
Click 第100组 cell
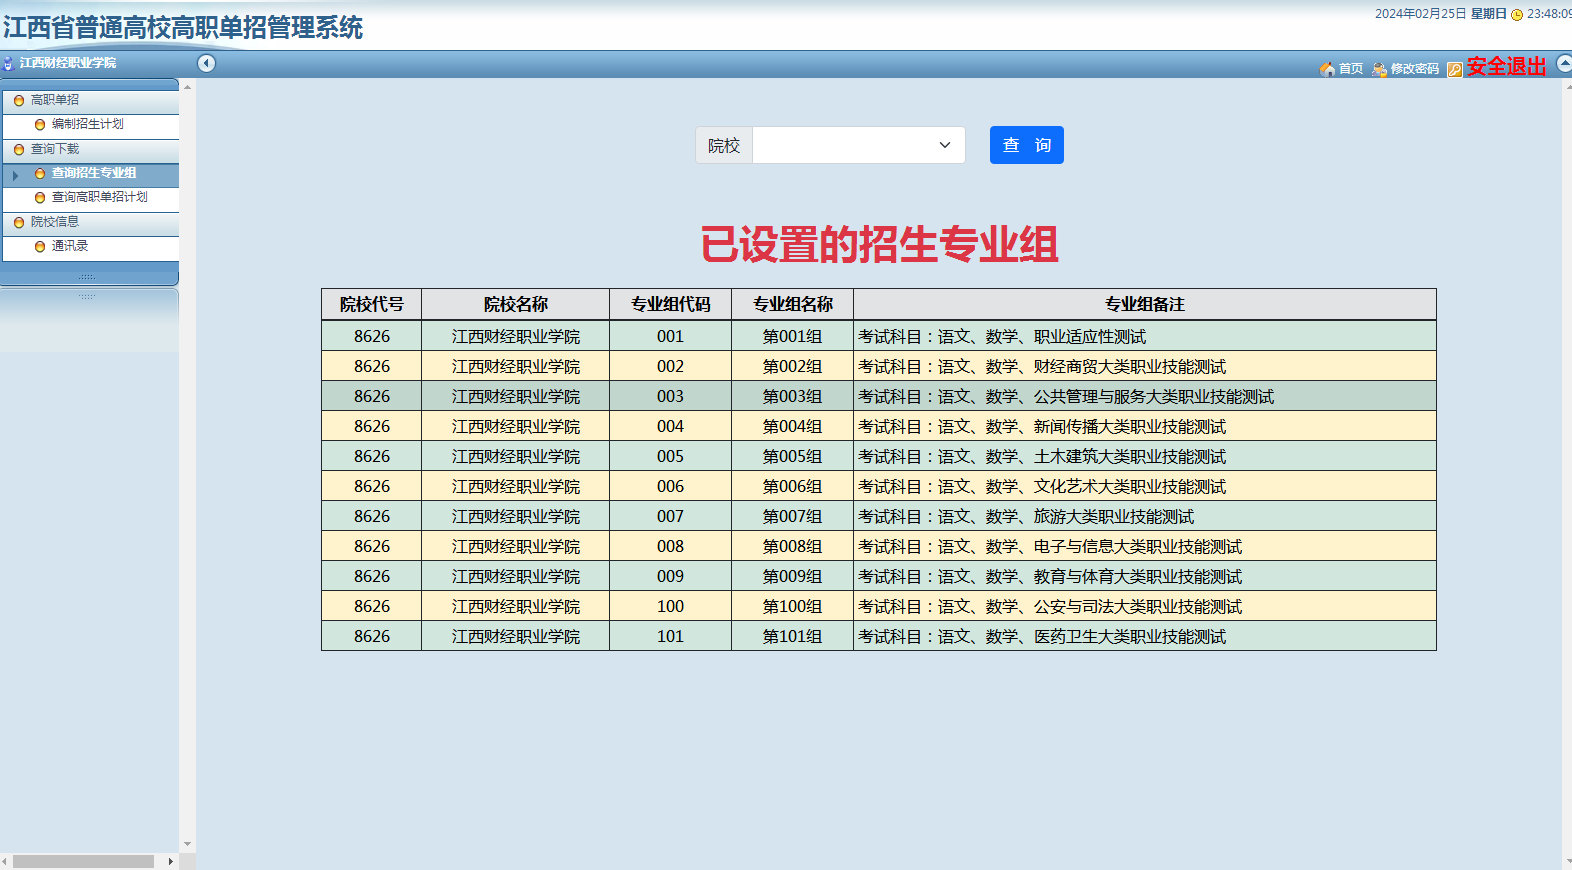coord(792,607)
